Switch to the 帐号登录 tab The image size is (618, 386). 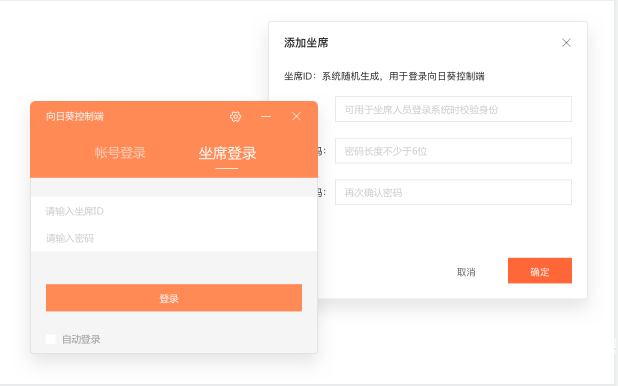(120, 153)
